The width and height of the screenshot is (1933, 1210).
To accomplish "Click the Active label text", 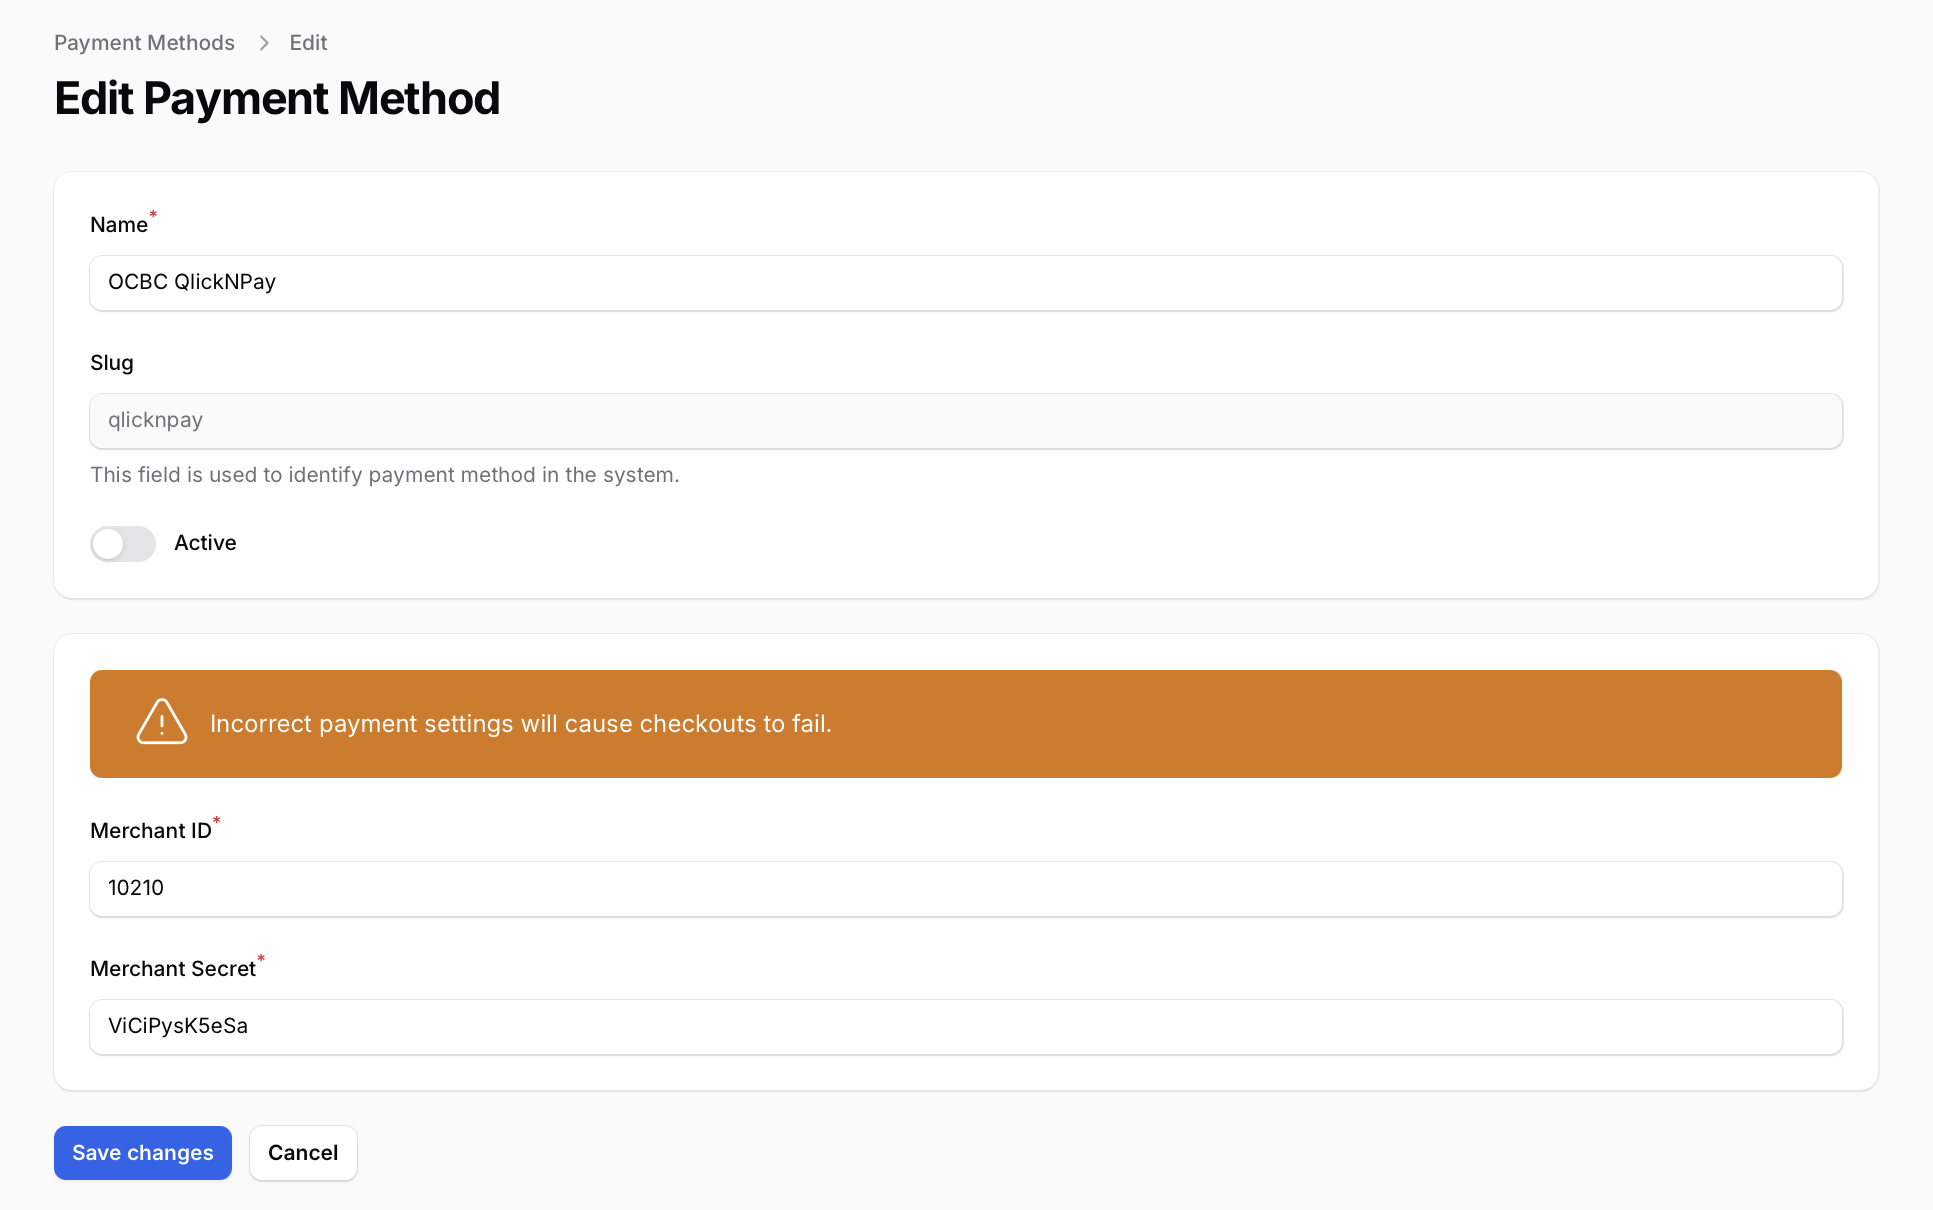I will click(205, 543).
